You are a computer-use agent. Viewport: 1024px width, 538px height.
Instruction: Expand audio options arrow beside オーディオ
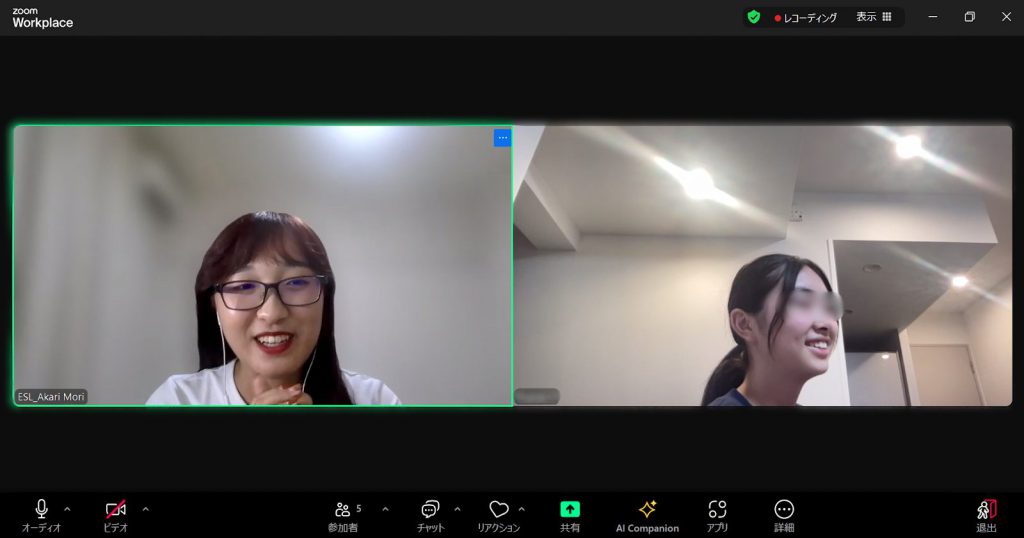coord(67,509)
